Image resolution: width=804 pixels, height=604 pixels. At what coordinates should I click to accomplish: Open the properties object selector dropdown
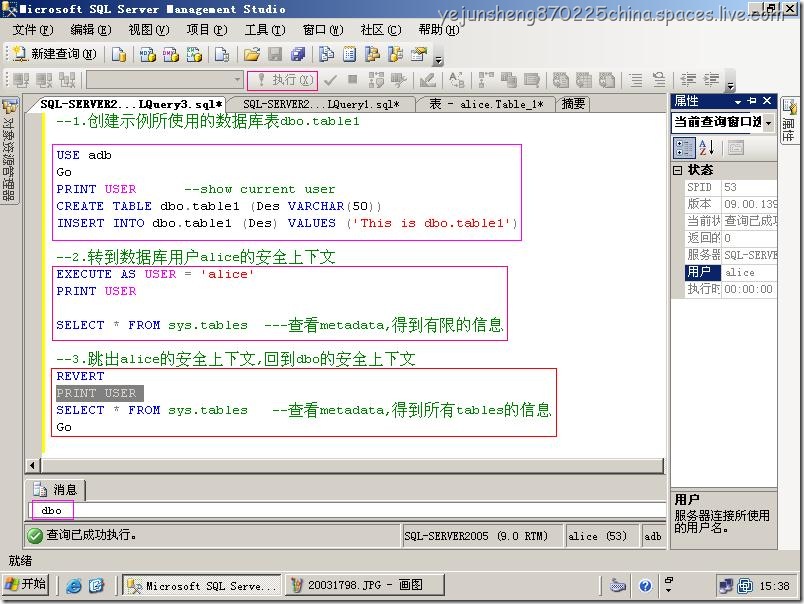coord(768,123)
